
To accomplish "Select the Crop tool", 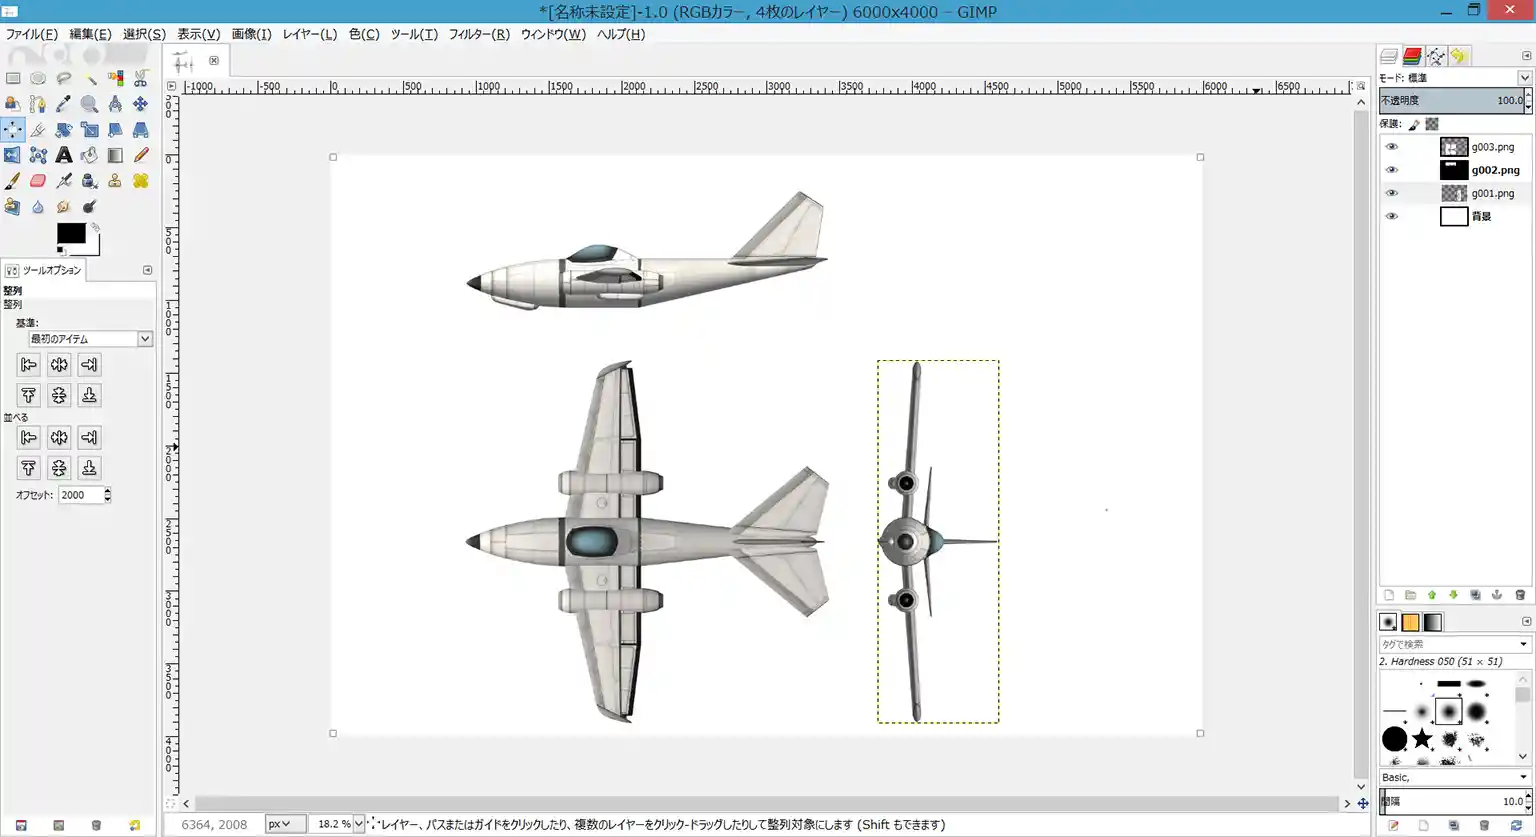I will coord(38,130).
